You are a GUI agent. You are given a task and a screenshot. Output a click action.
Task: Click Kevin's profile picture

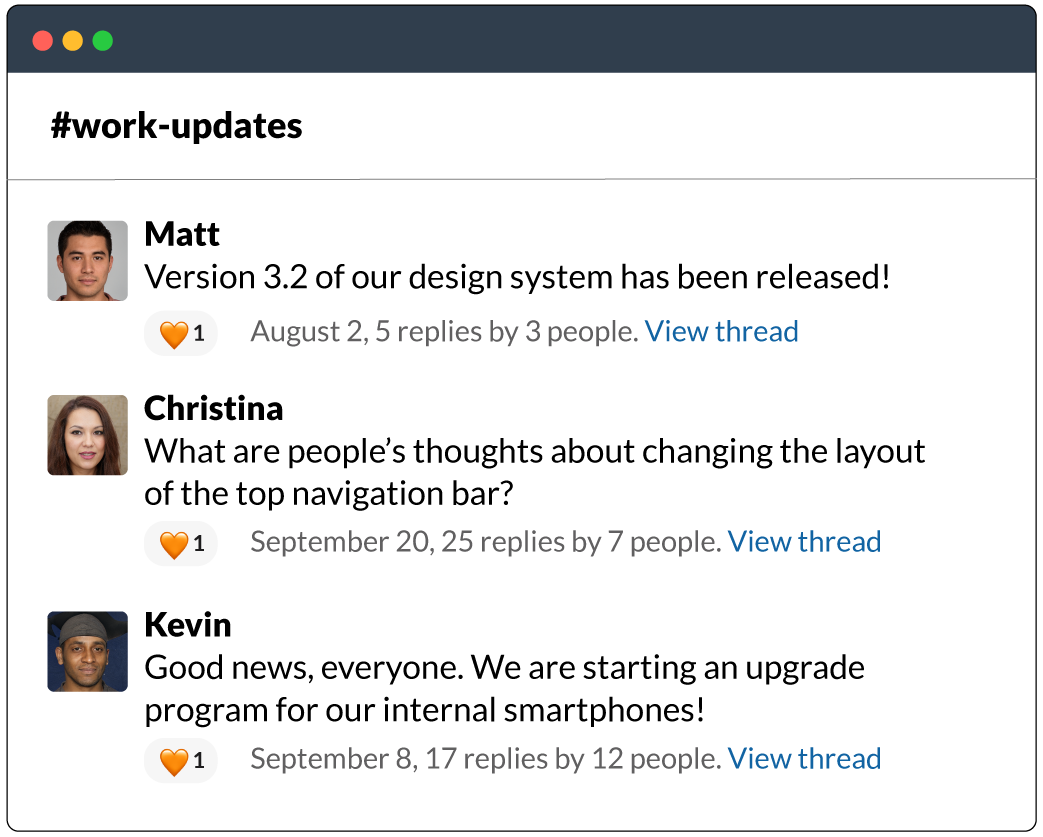pos(87,651)
